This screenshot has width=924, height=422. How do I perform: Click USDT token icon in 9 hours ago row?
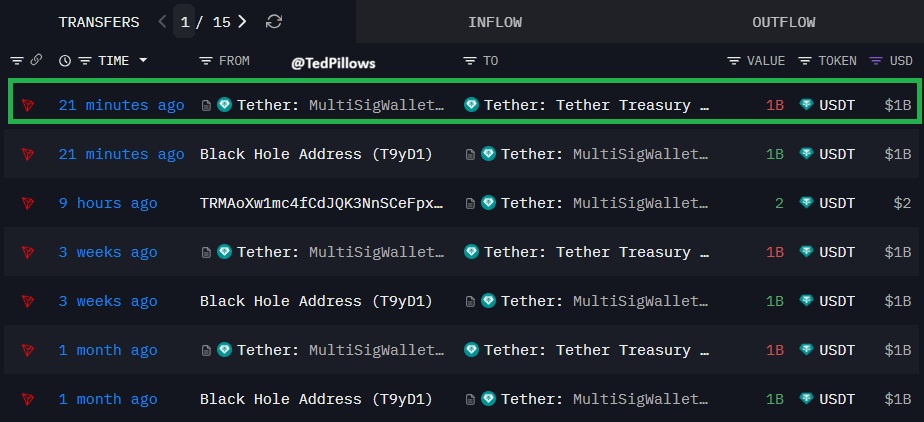point(806,203)
